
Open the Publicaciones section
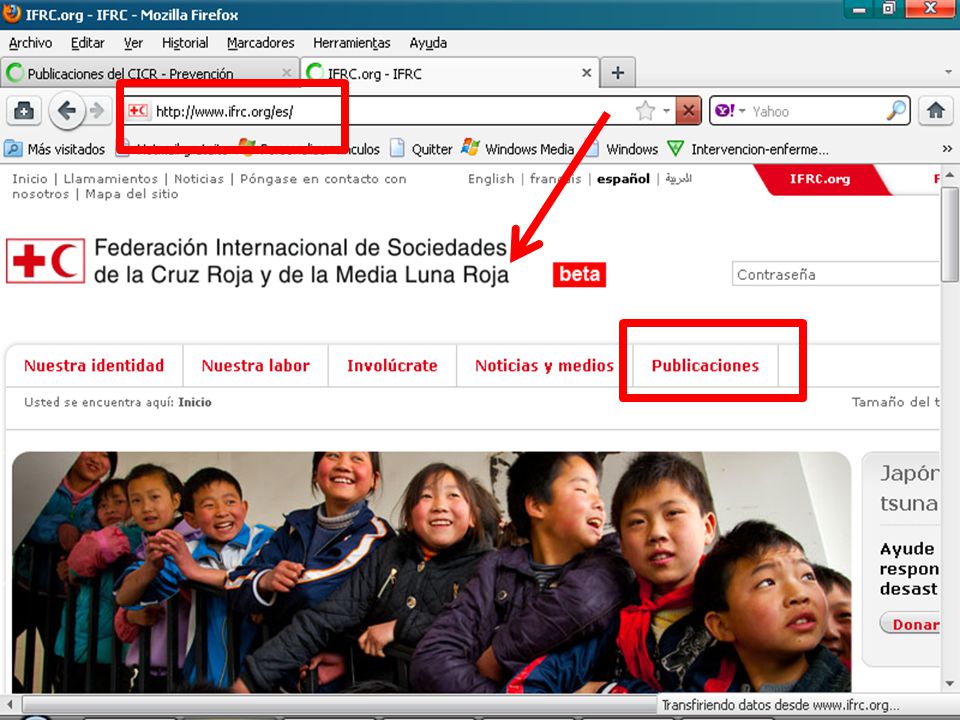coord(705,366)
